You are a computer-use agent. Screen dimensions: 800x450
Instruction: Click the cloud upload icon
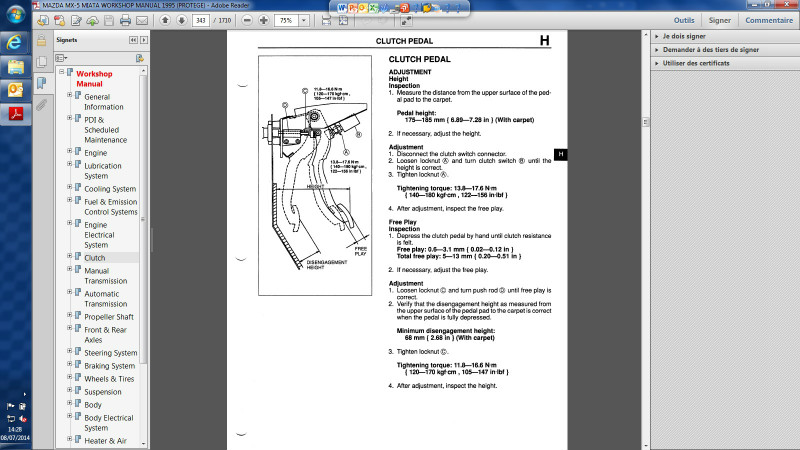pyautogui.click(x=92, y=20)
